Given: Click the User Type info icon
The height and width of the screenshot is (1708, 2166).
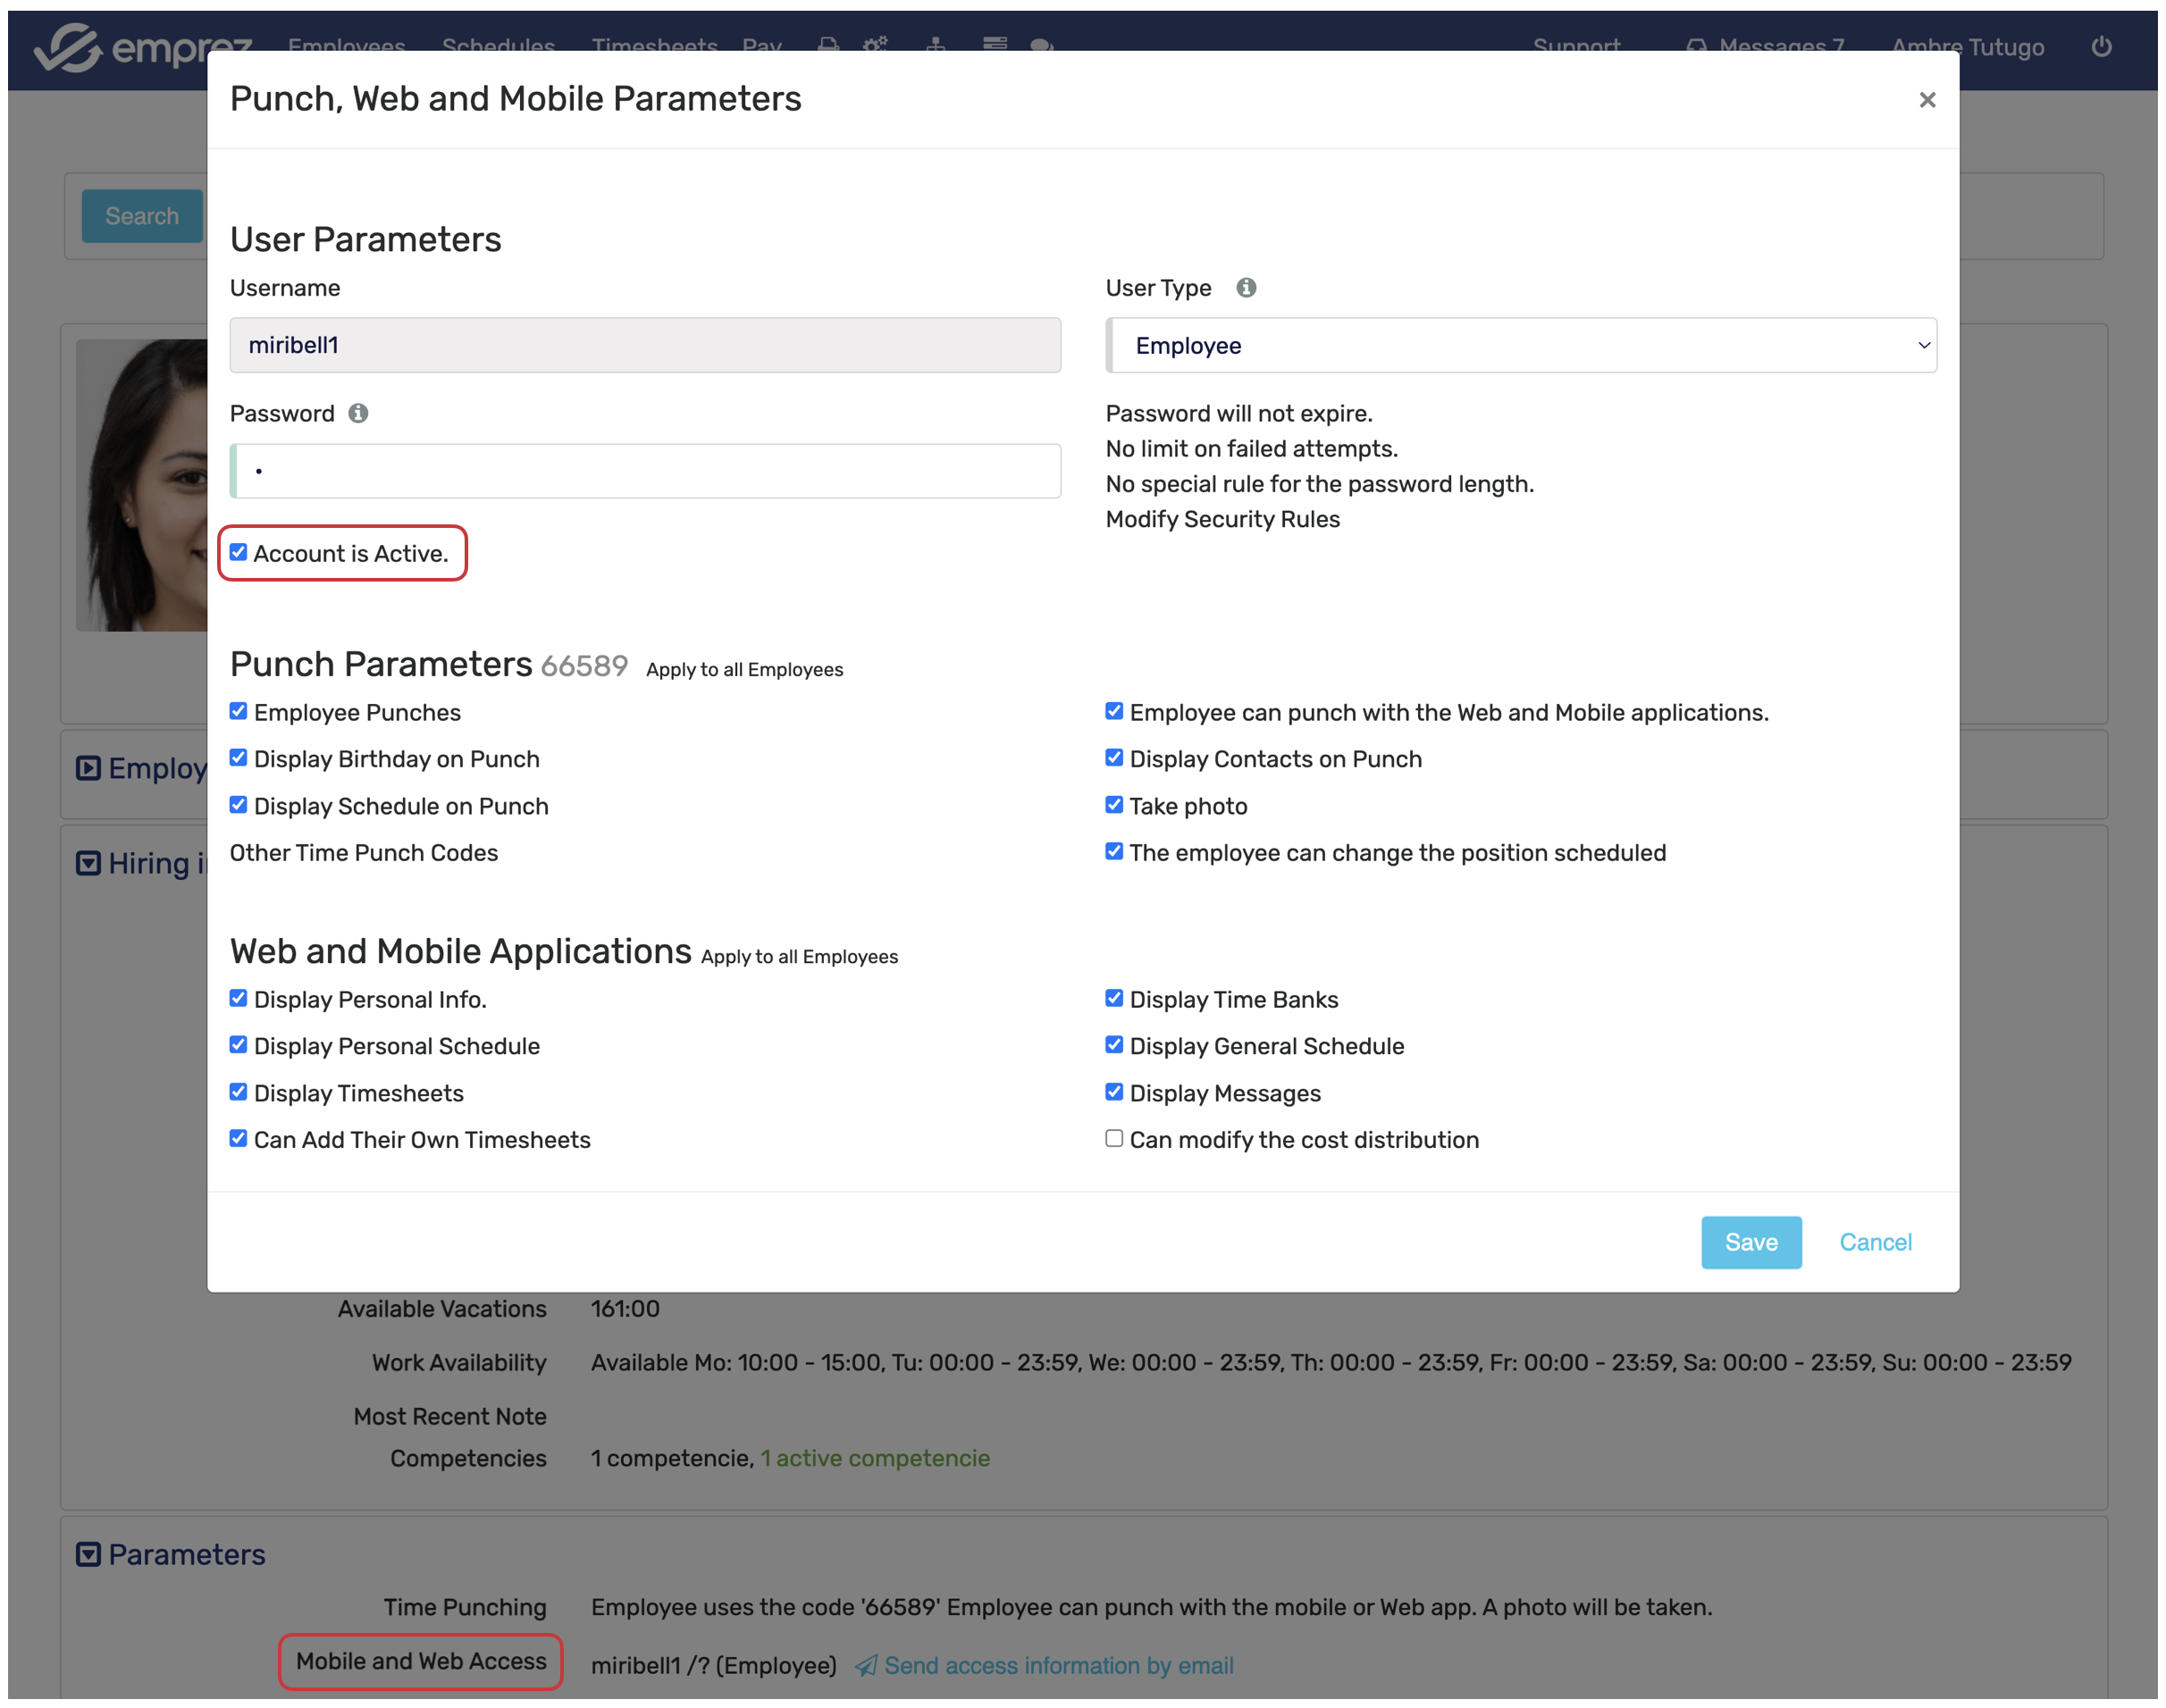Looking at the screenshot, I should click(1245, 288).
